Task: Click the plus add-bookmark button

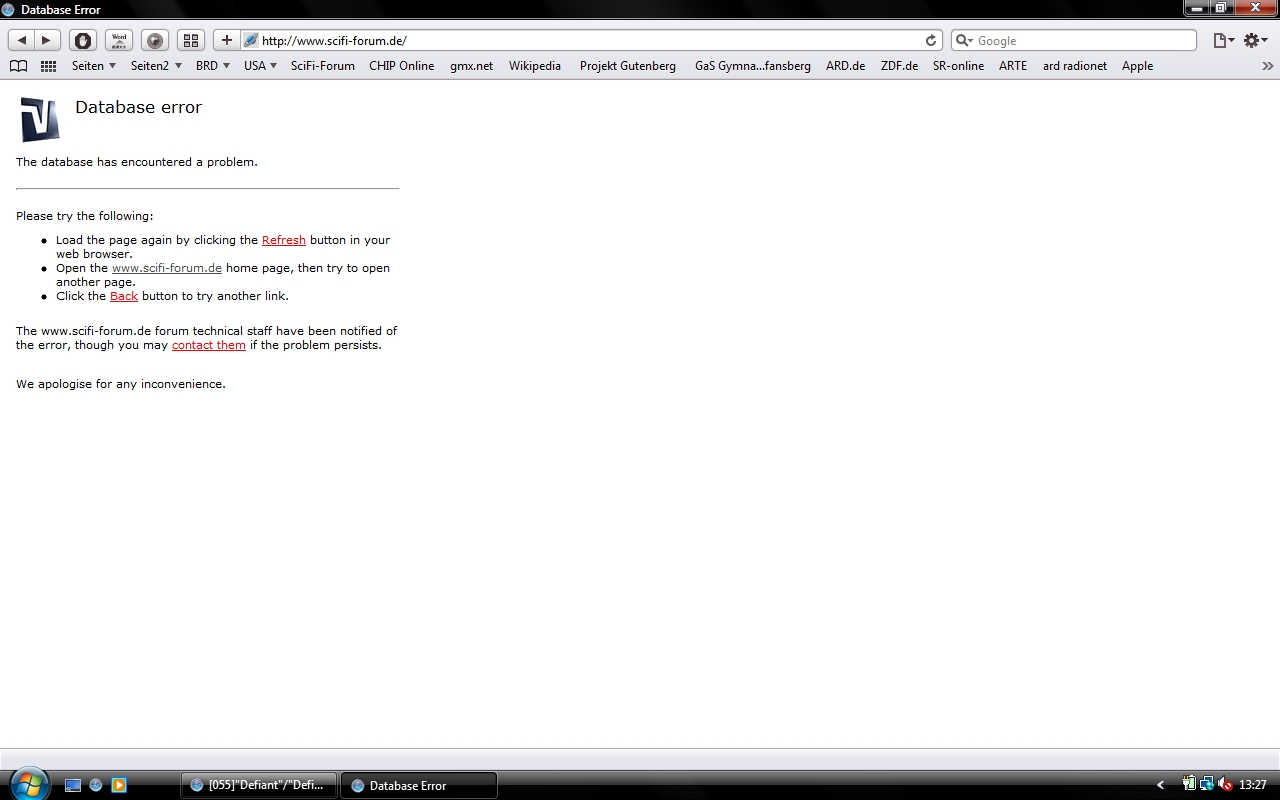Action: (x=226, y=40)
